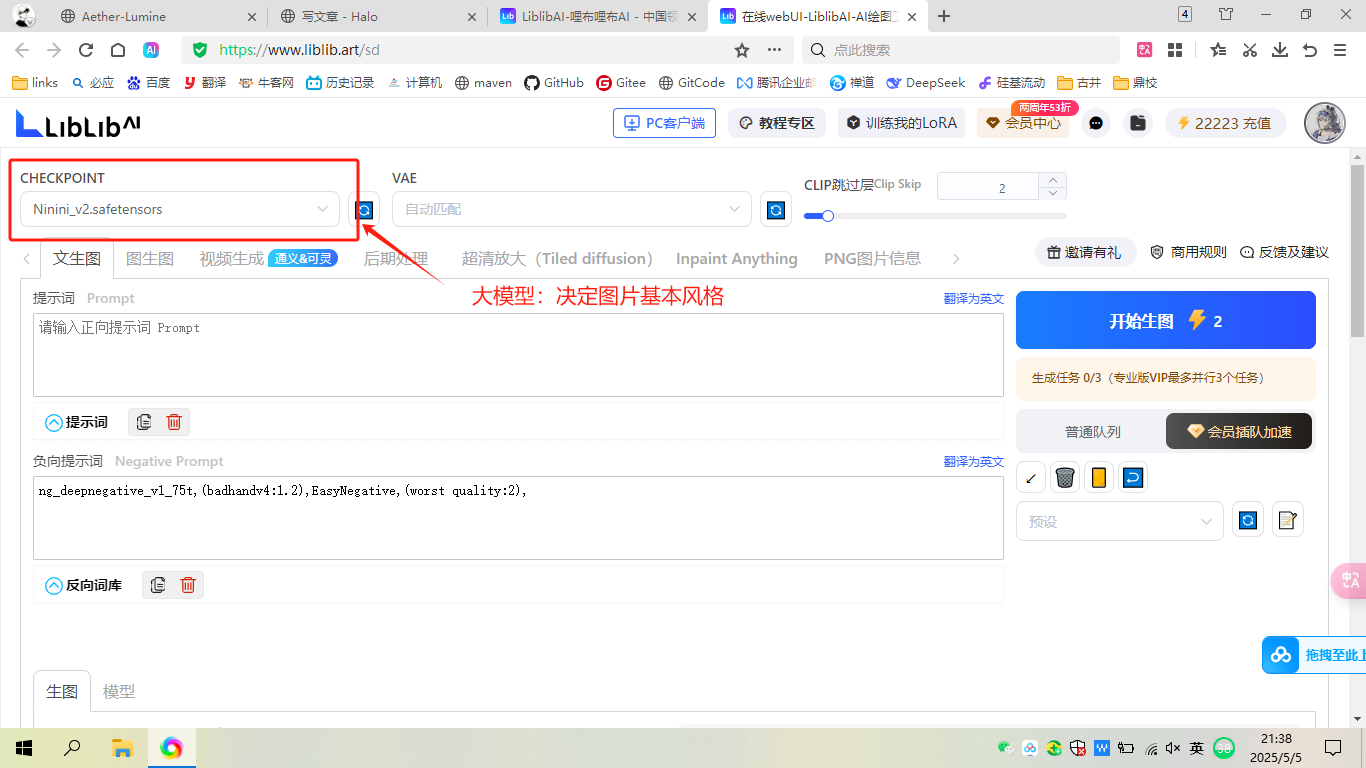Click the blue return arrow icon

tap(1132, 478)
